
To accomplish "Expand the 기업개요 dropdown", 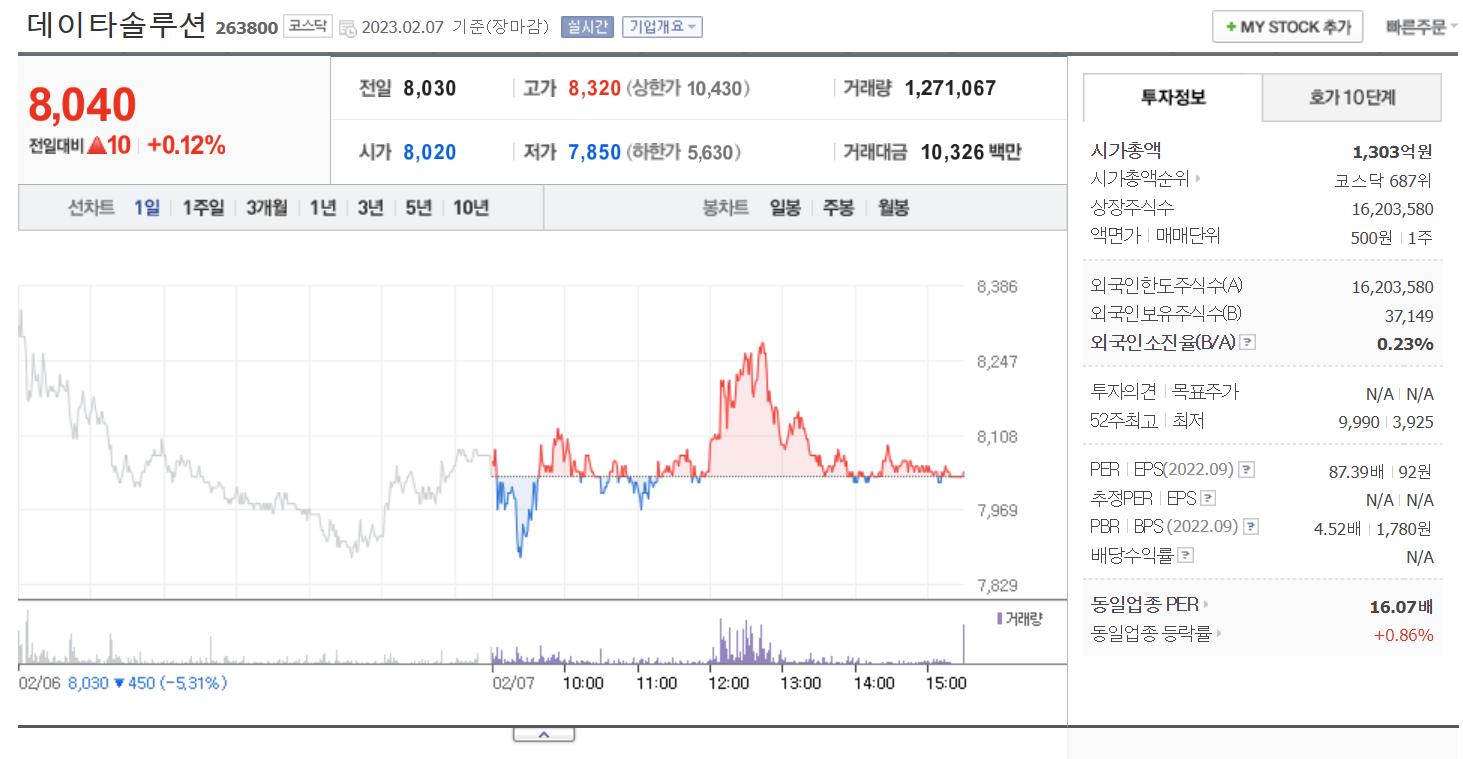I will [x=662, y=27].
